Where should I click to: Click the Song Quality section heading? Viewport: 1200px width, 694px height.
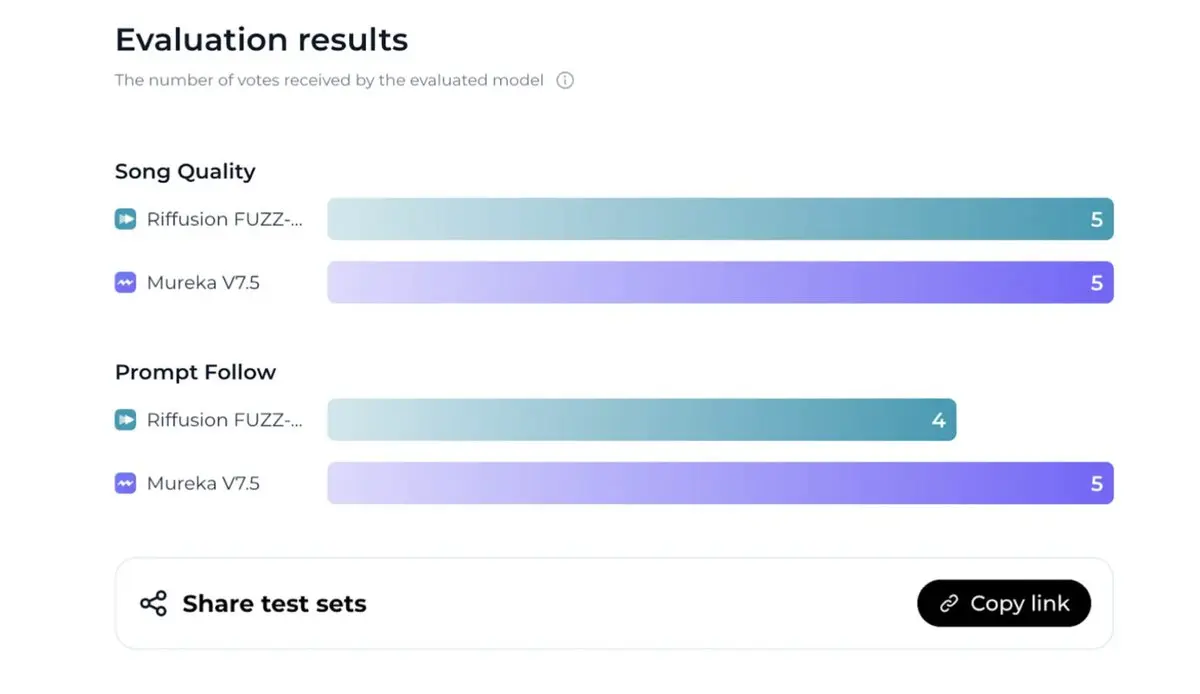185,172
